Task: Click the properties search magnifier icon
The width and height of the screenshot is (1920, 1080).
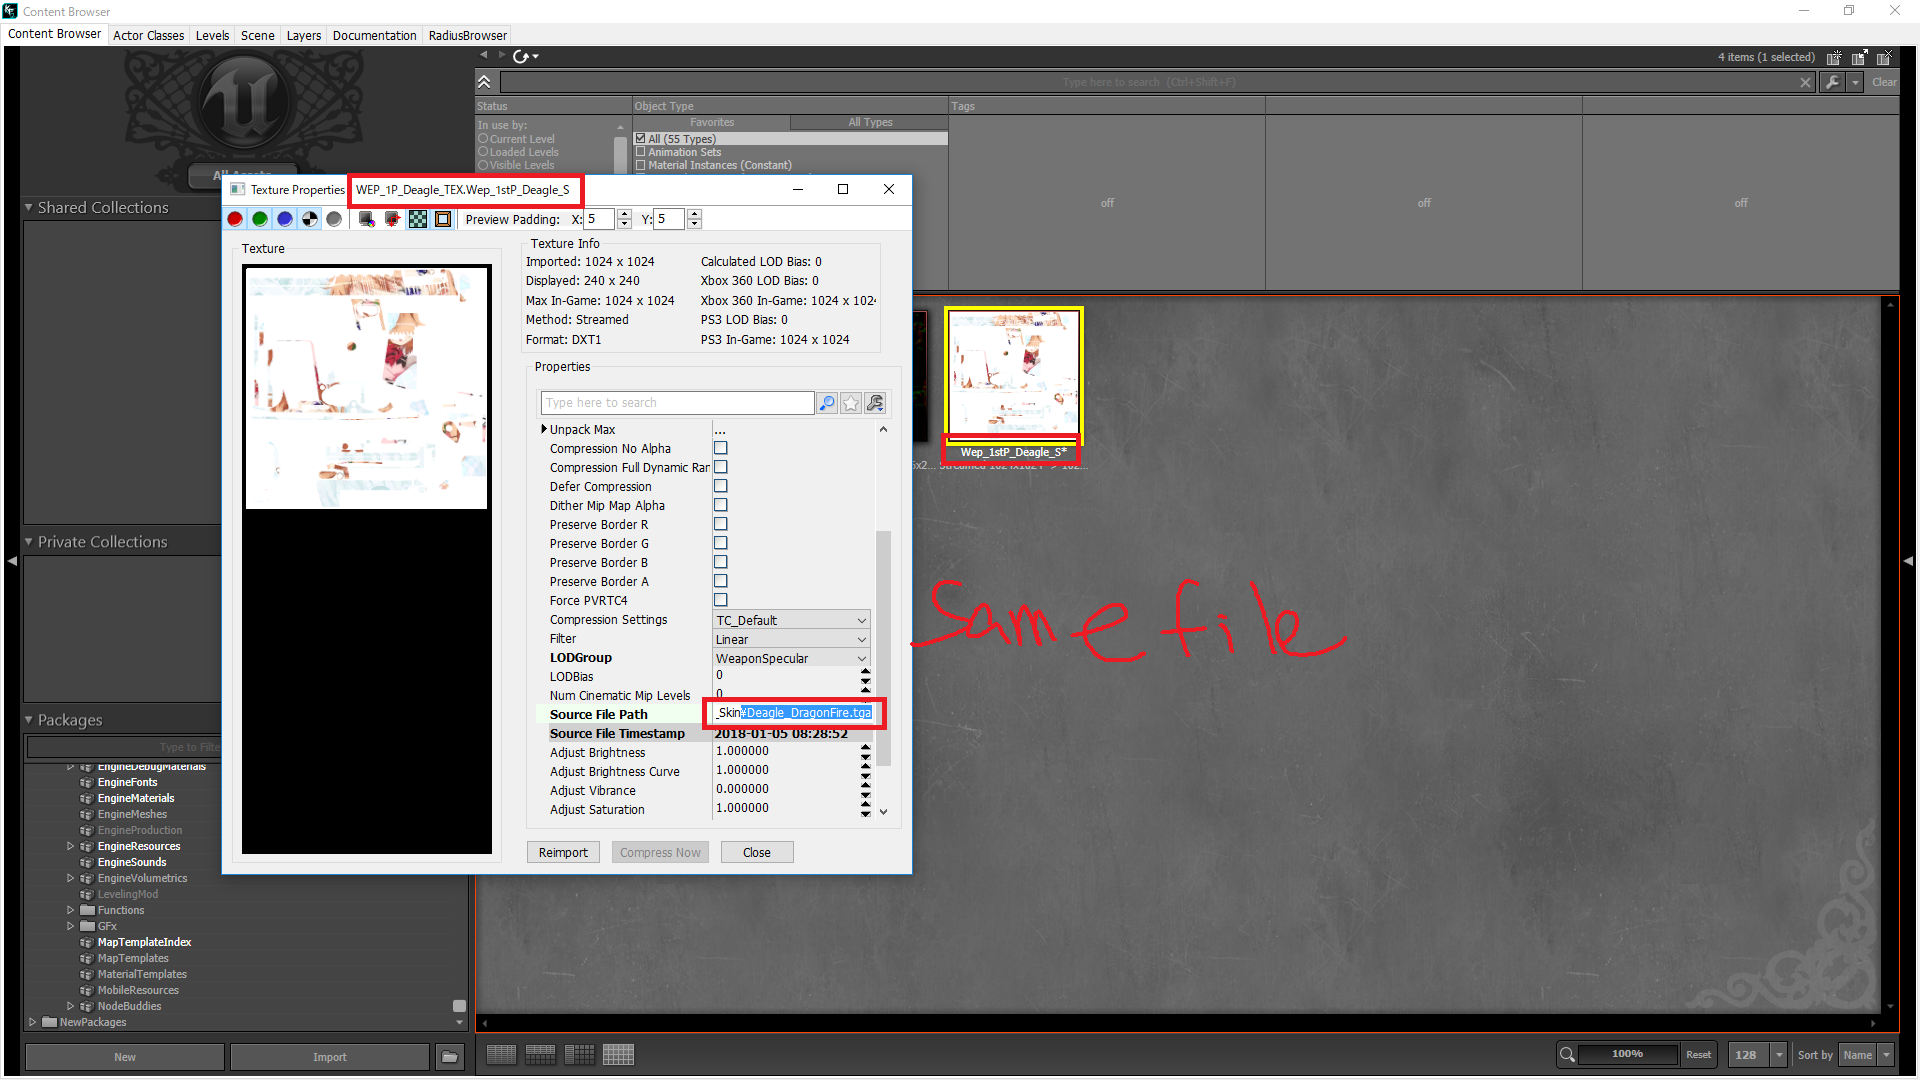Action: (x=827, y=403)
